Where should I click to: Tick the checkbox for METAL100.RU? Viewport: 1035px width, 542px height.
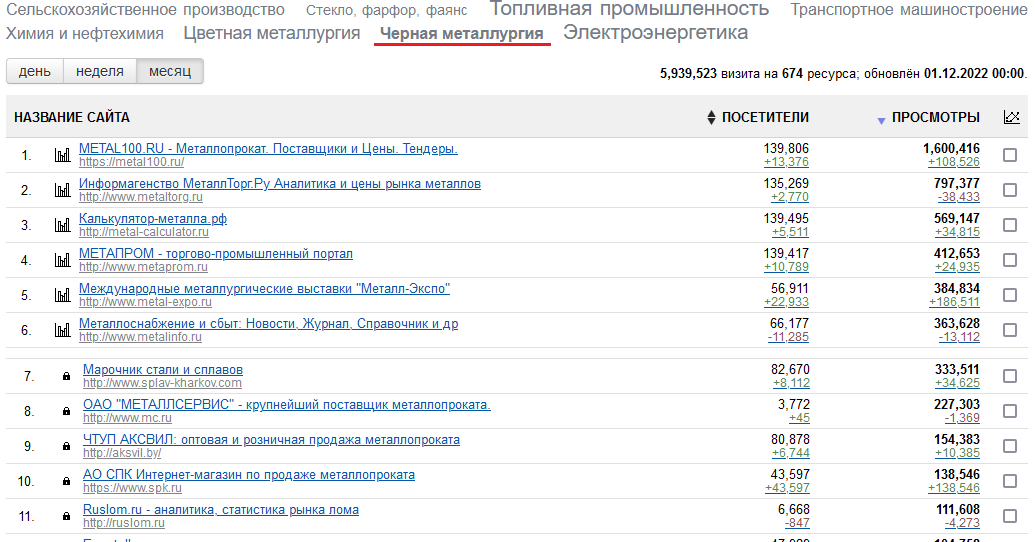coord(1009,155)
